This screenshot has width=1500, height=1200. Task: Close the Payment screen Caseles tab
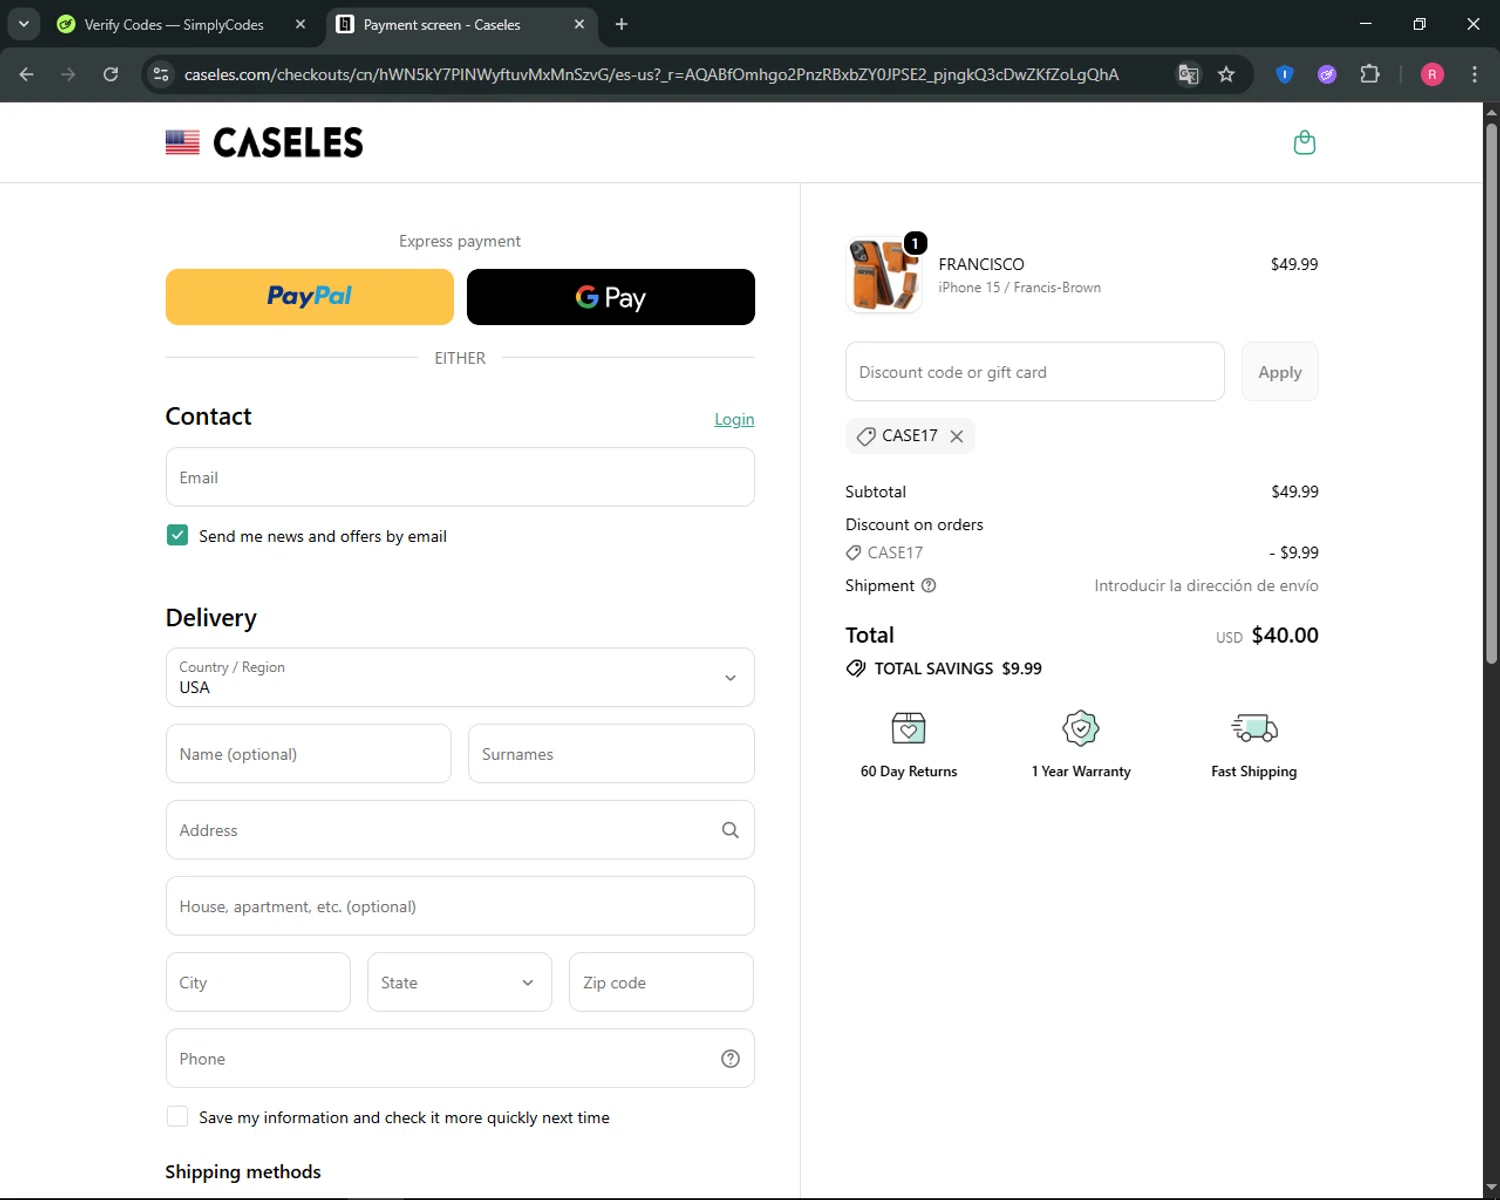click(579, 24)
